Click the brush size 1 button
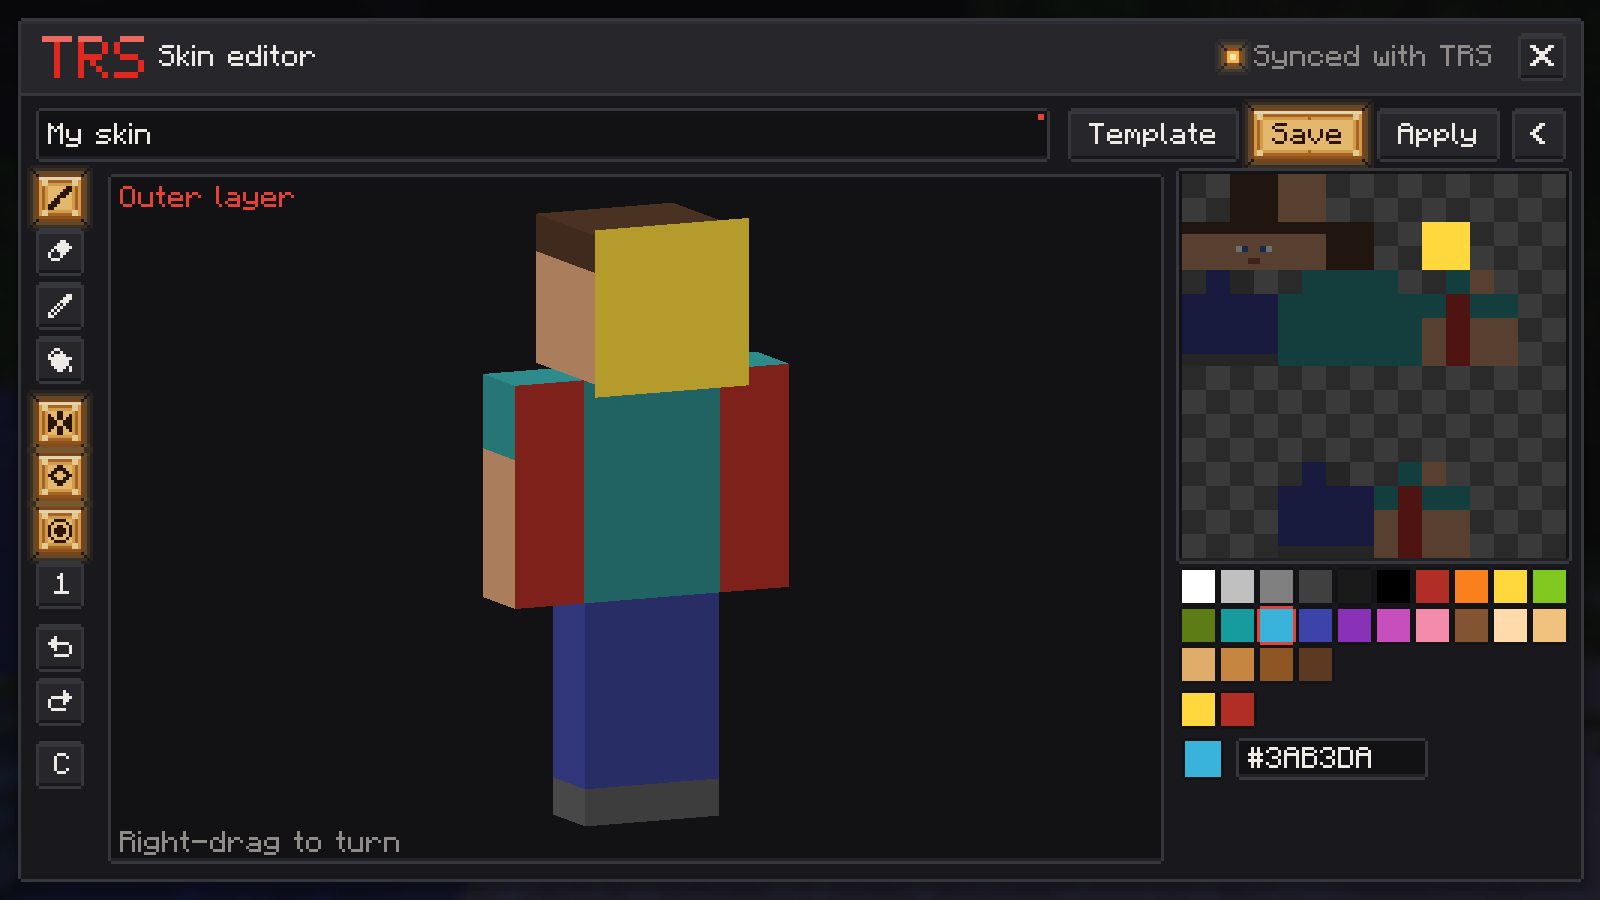This screenshot has height=900, width=1600. click(60, 585)
